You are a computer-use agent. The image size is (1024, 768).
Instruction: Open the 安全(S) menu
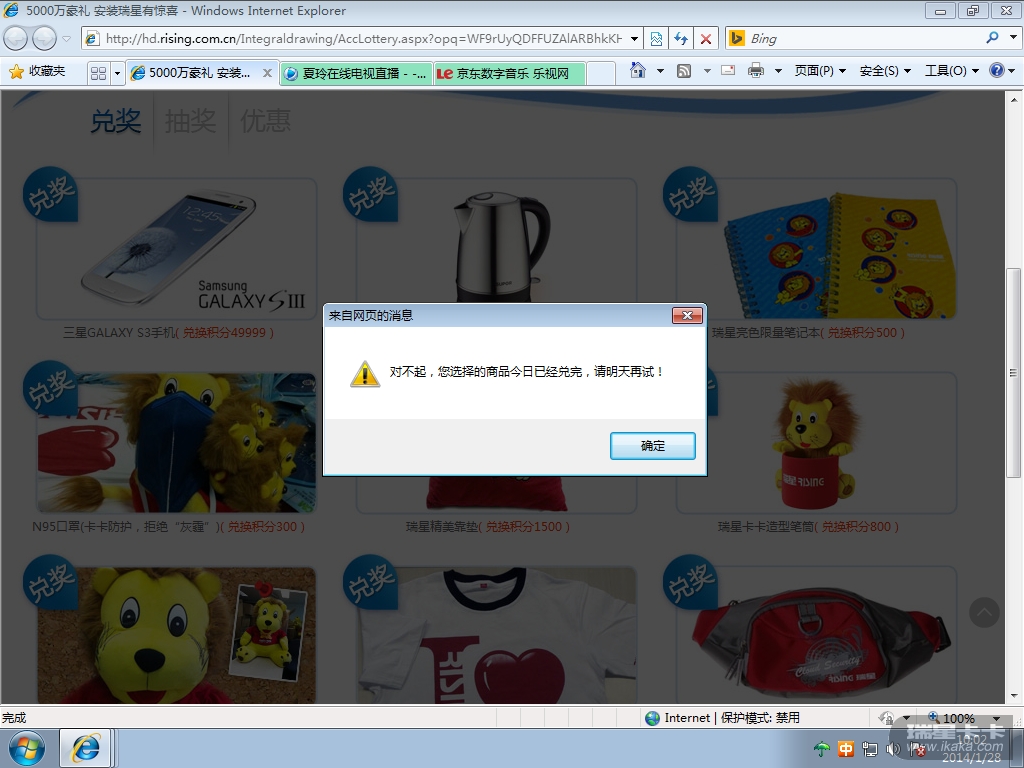(885, 71)
